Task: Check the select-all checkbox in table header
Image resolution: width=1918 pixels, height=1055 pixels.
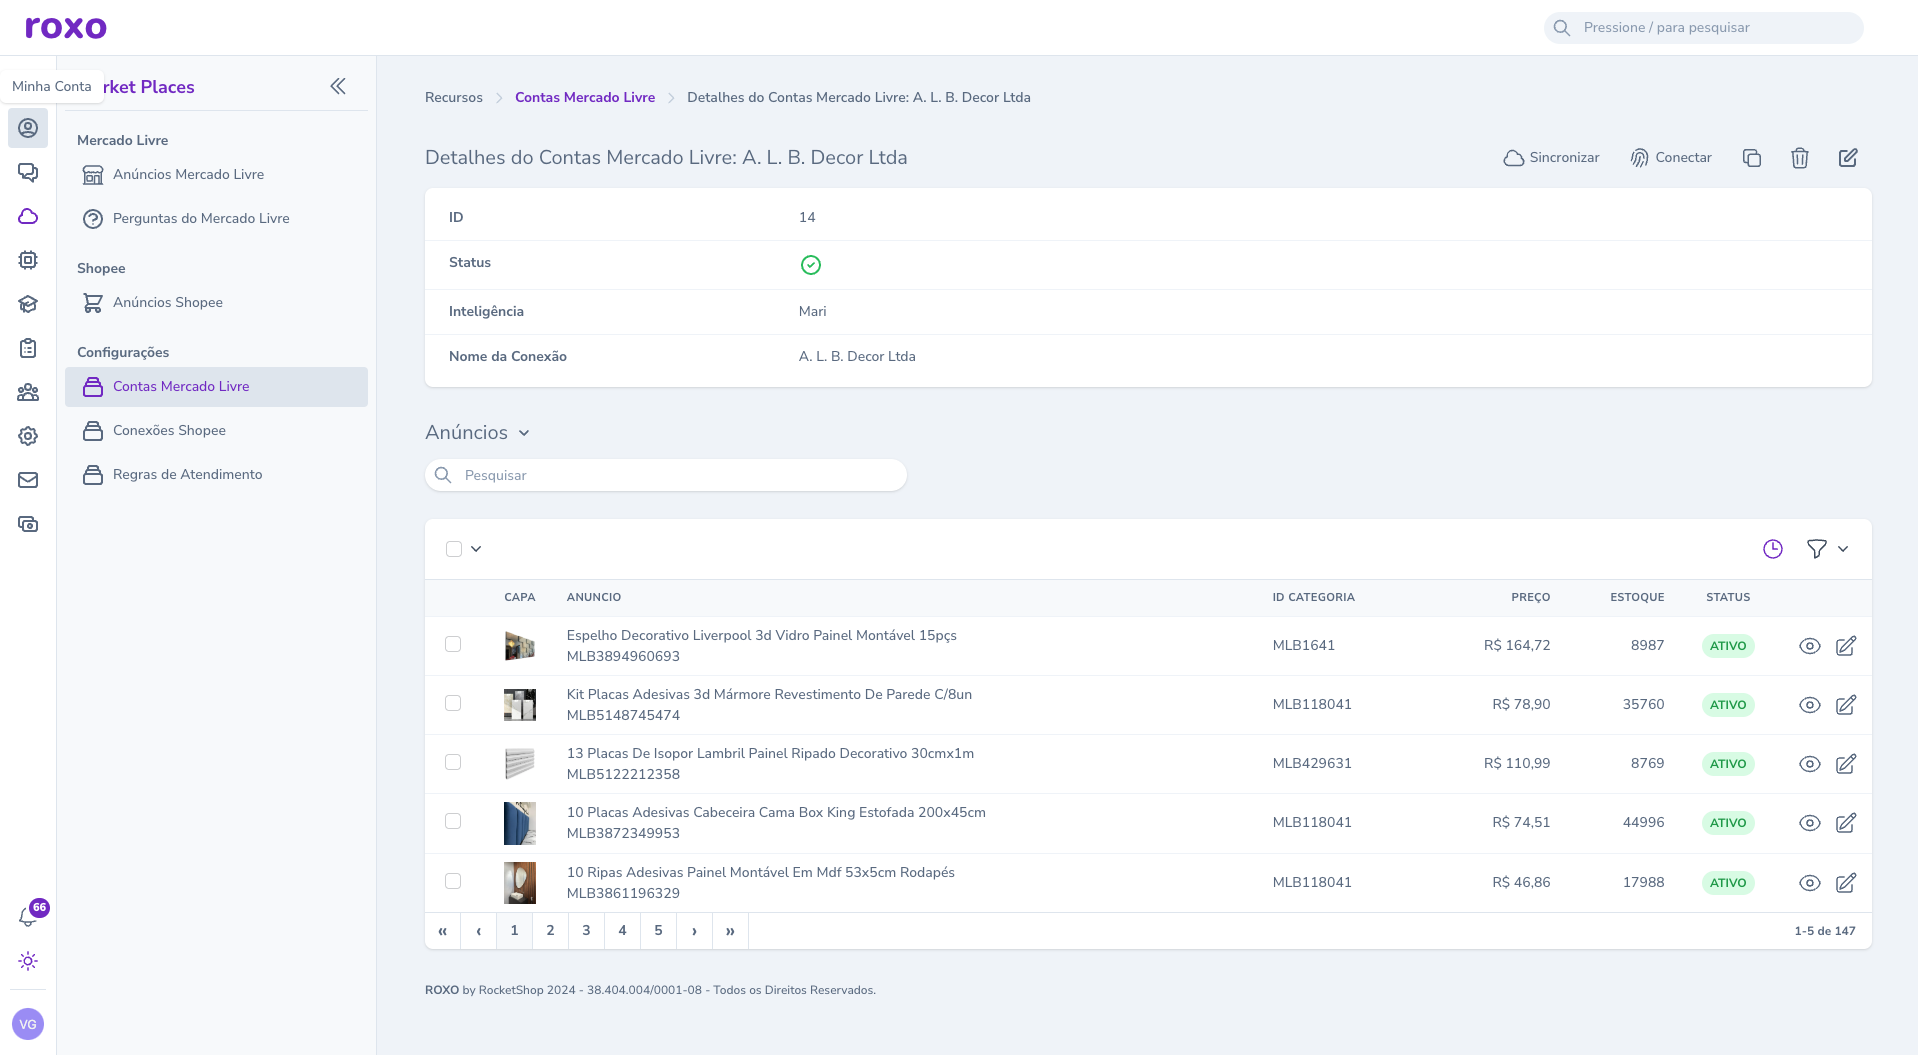Action: 454,549
